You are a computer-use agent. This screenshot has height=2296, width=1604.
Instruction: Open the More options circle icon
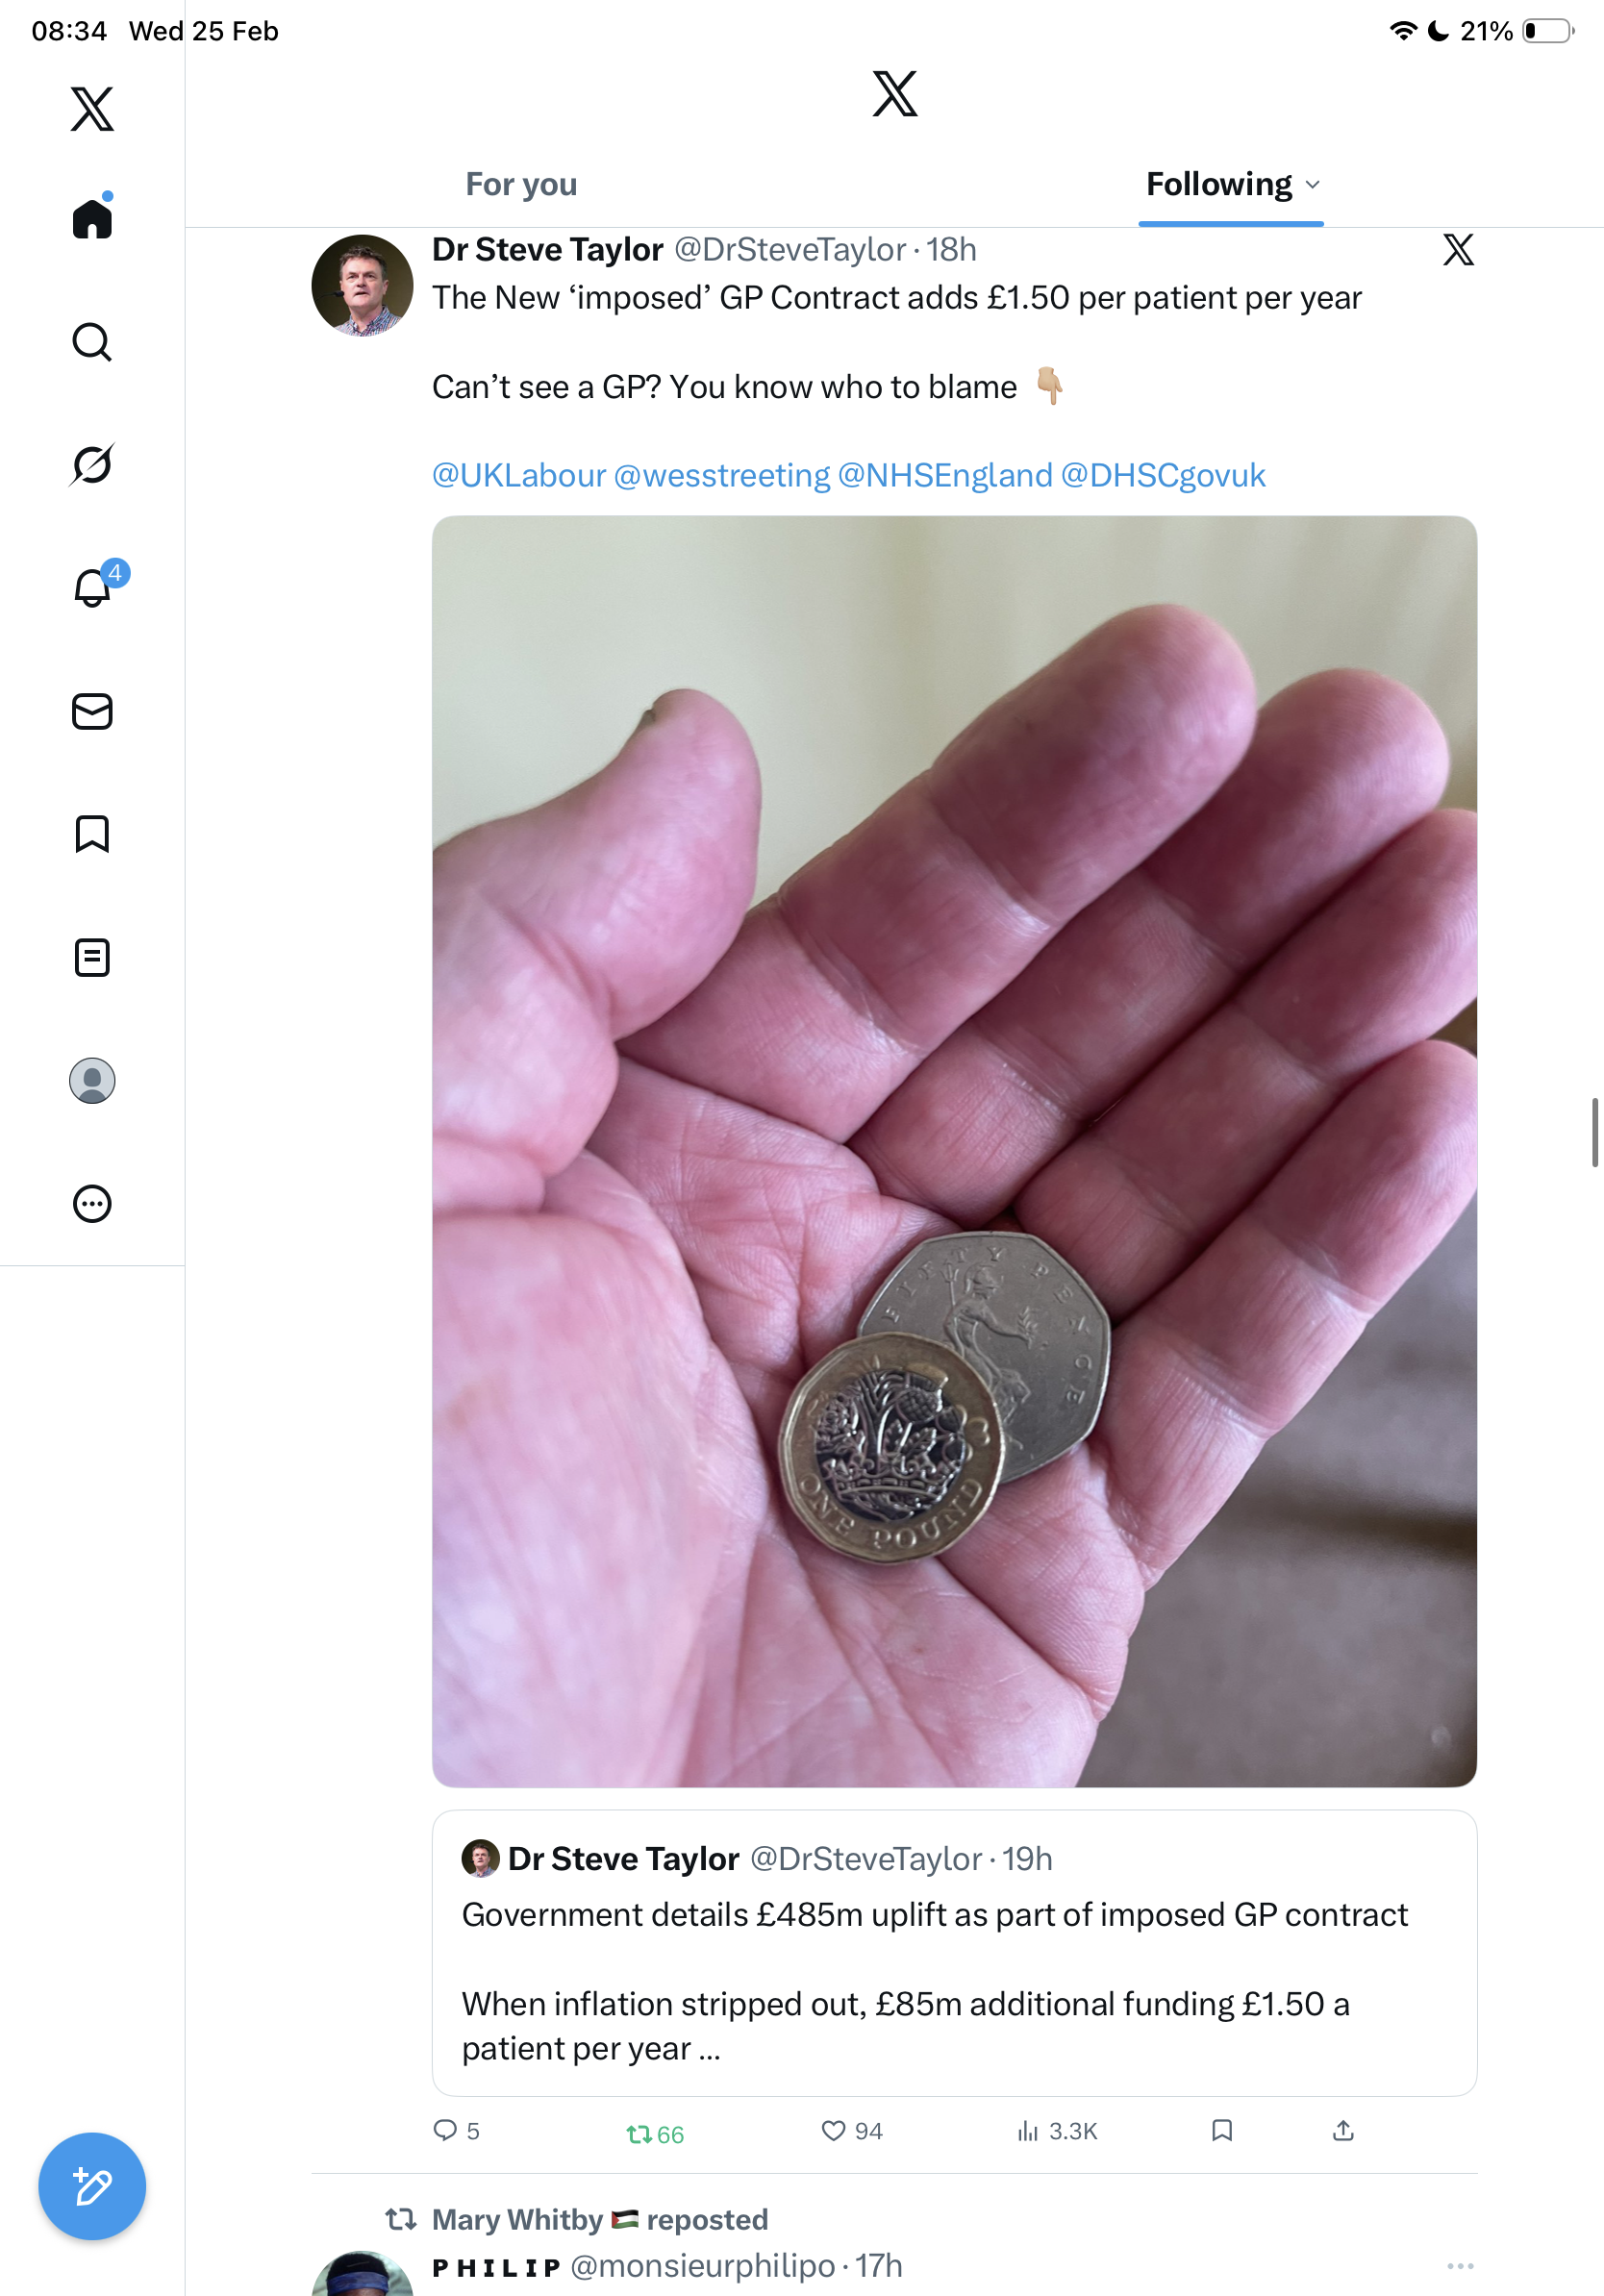point(92,1204)
